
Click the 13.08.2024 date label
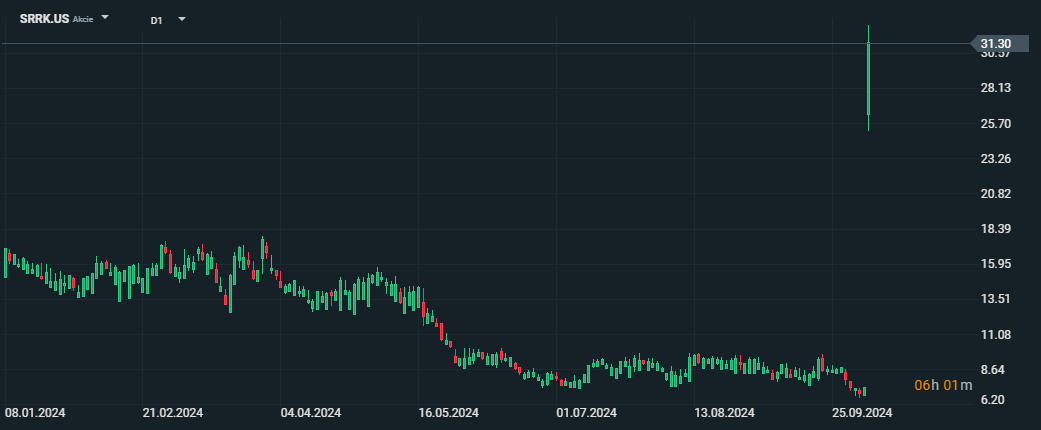click(724, 413)
